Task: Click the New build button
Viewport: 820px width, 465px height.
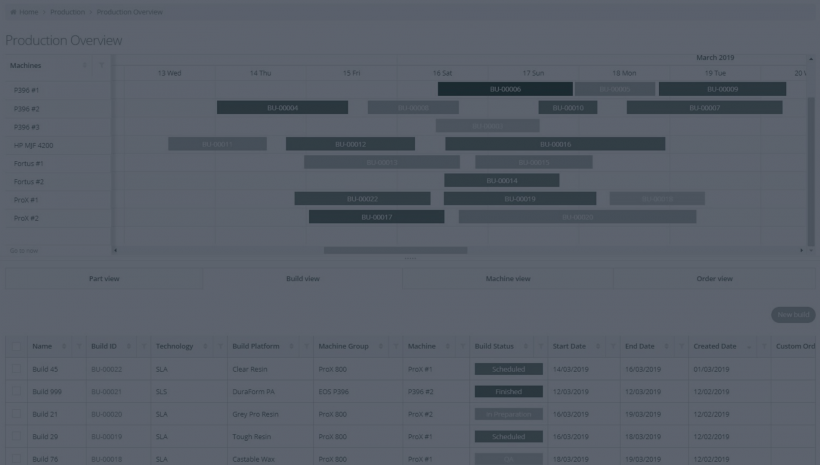Action: point(793,315)
